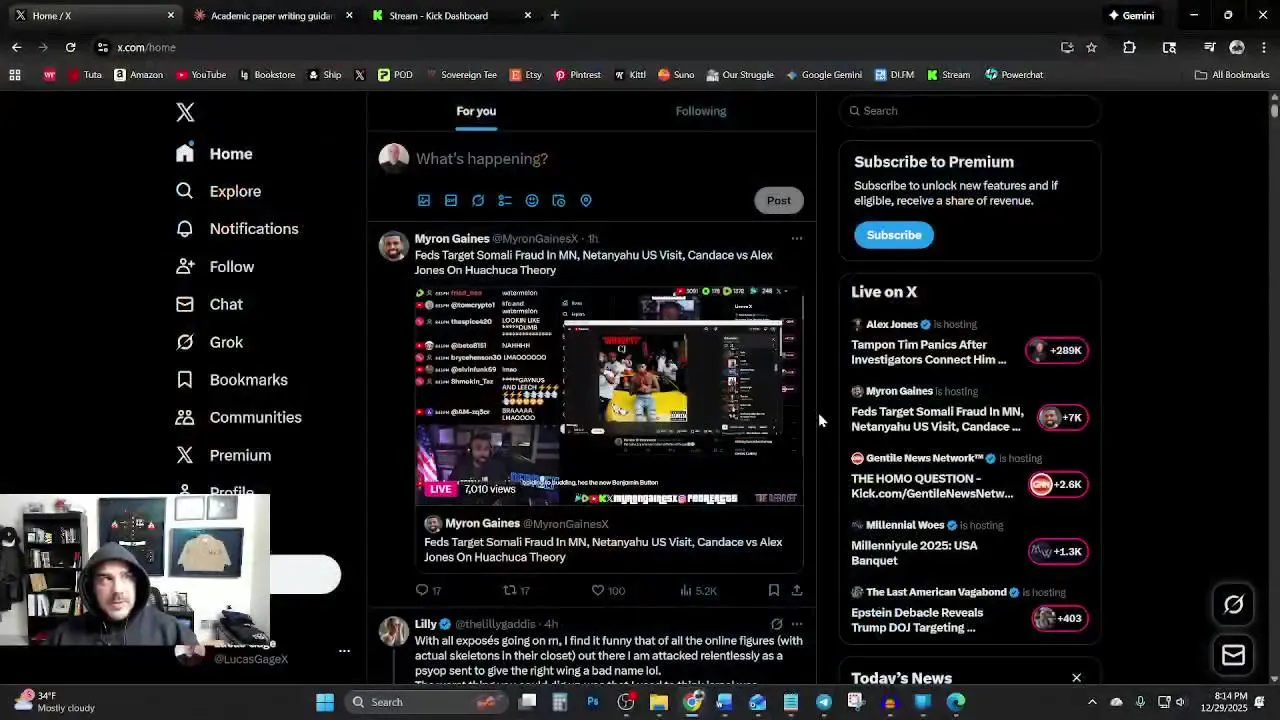Reload the page
The width and height of the screenshot is (1280, 720).
point(70,47)
